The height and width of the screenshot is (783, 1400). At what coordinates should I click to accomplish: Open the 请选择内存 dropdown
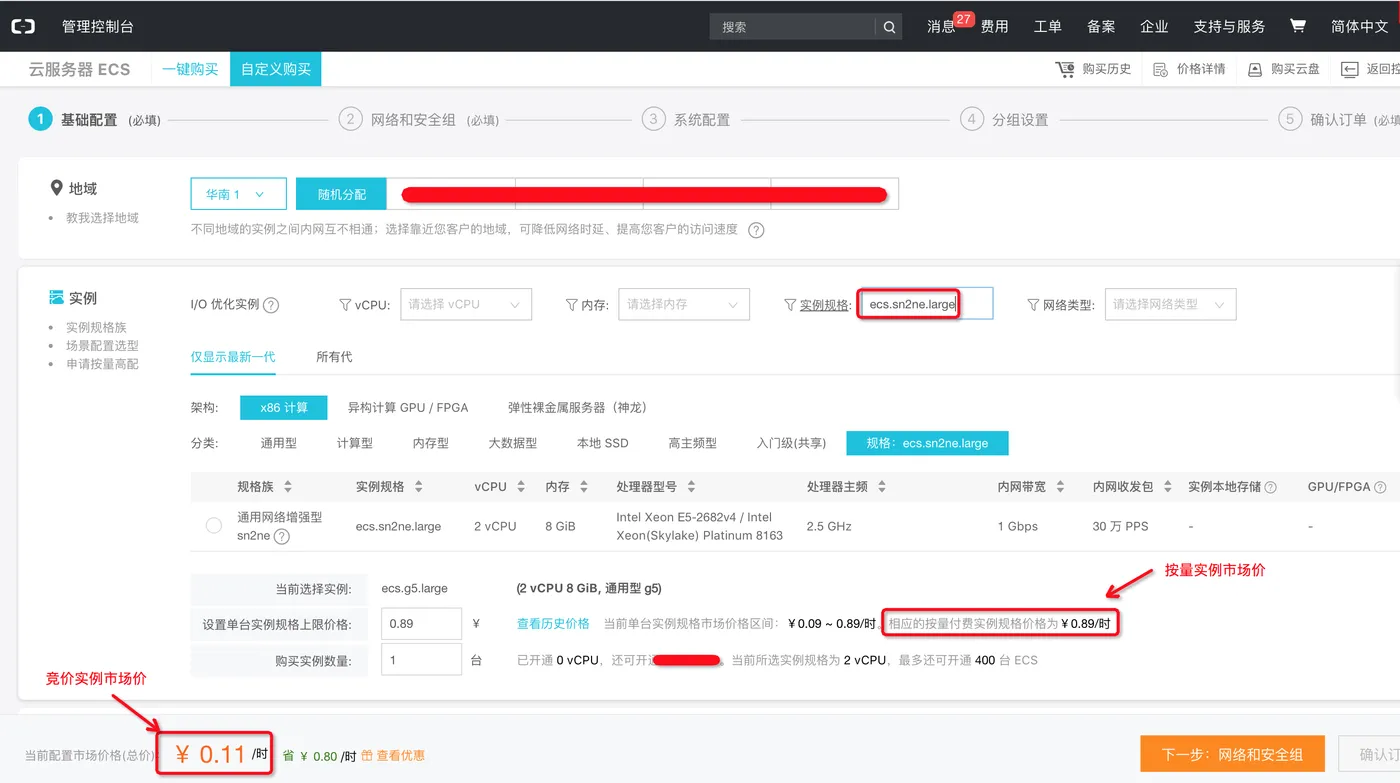684,305
